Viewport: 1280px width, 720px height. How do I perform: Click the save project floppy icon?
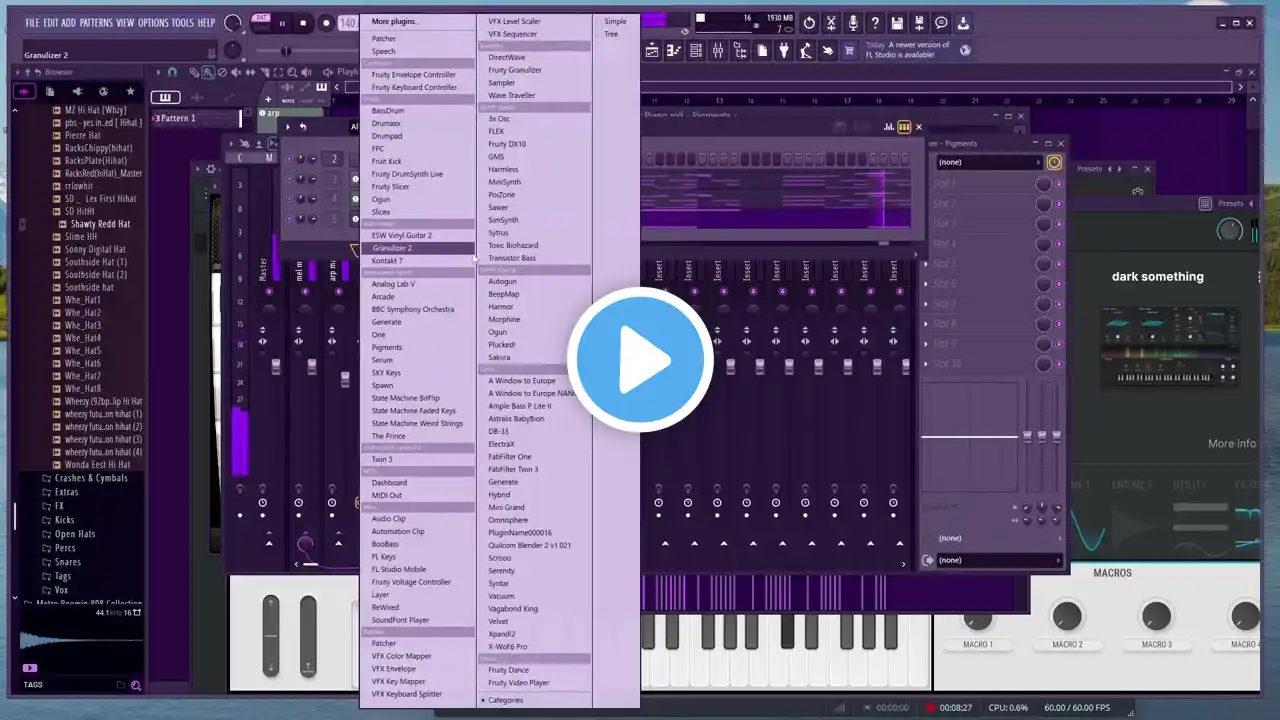(x=897, y=23)
